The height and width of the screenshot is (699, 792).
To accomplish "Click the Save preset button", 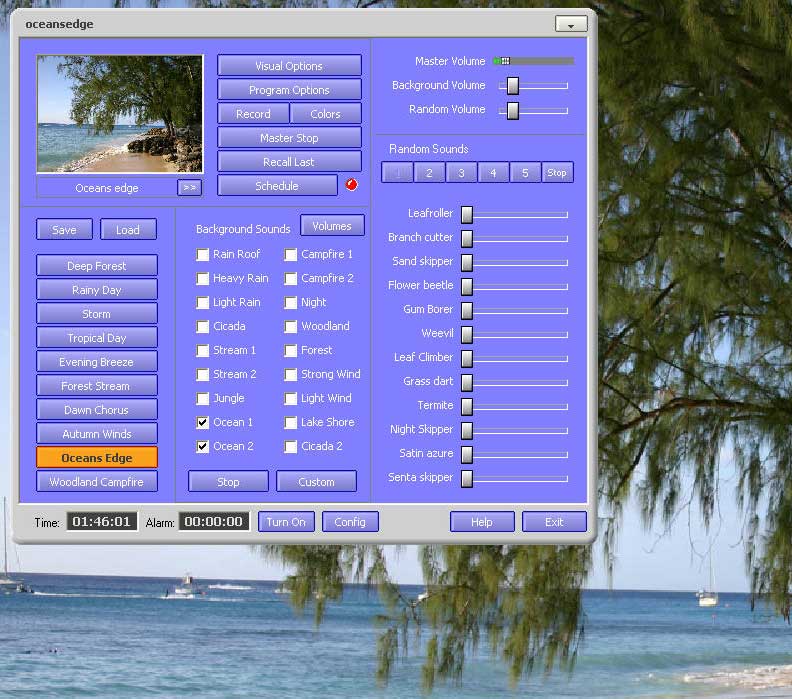I will 64,230.
